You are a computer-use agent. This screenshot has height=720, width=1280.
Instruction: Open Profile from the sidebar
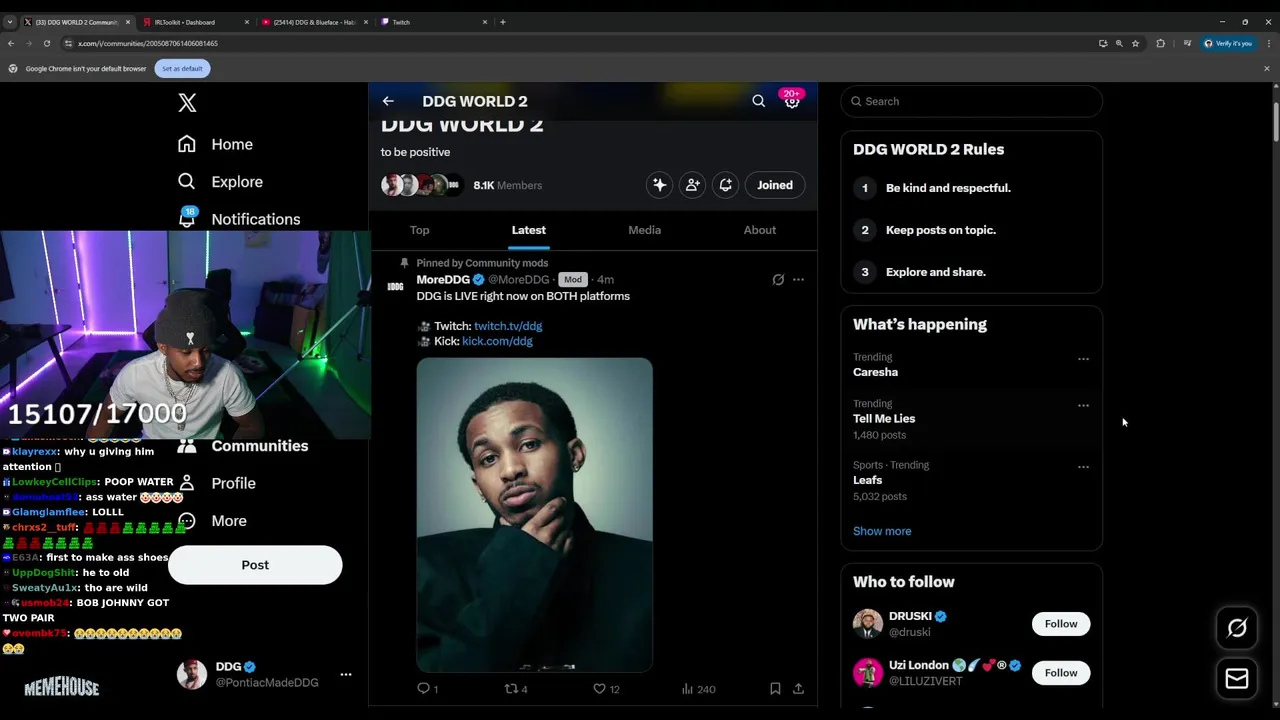(x=233, y=483)
